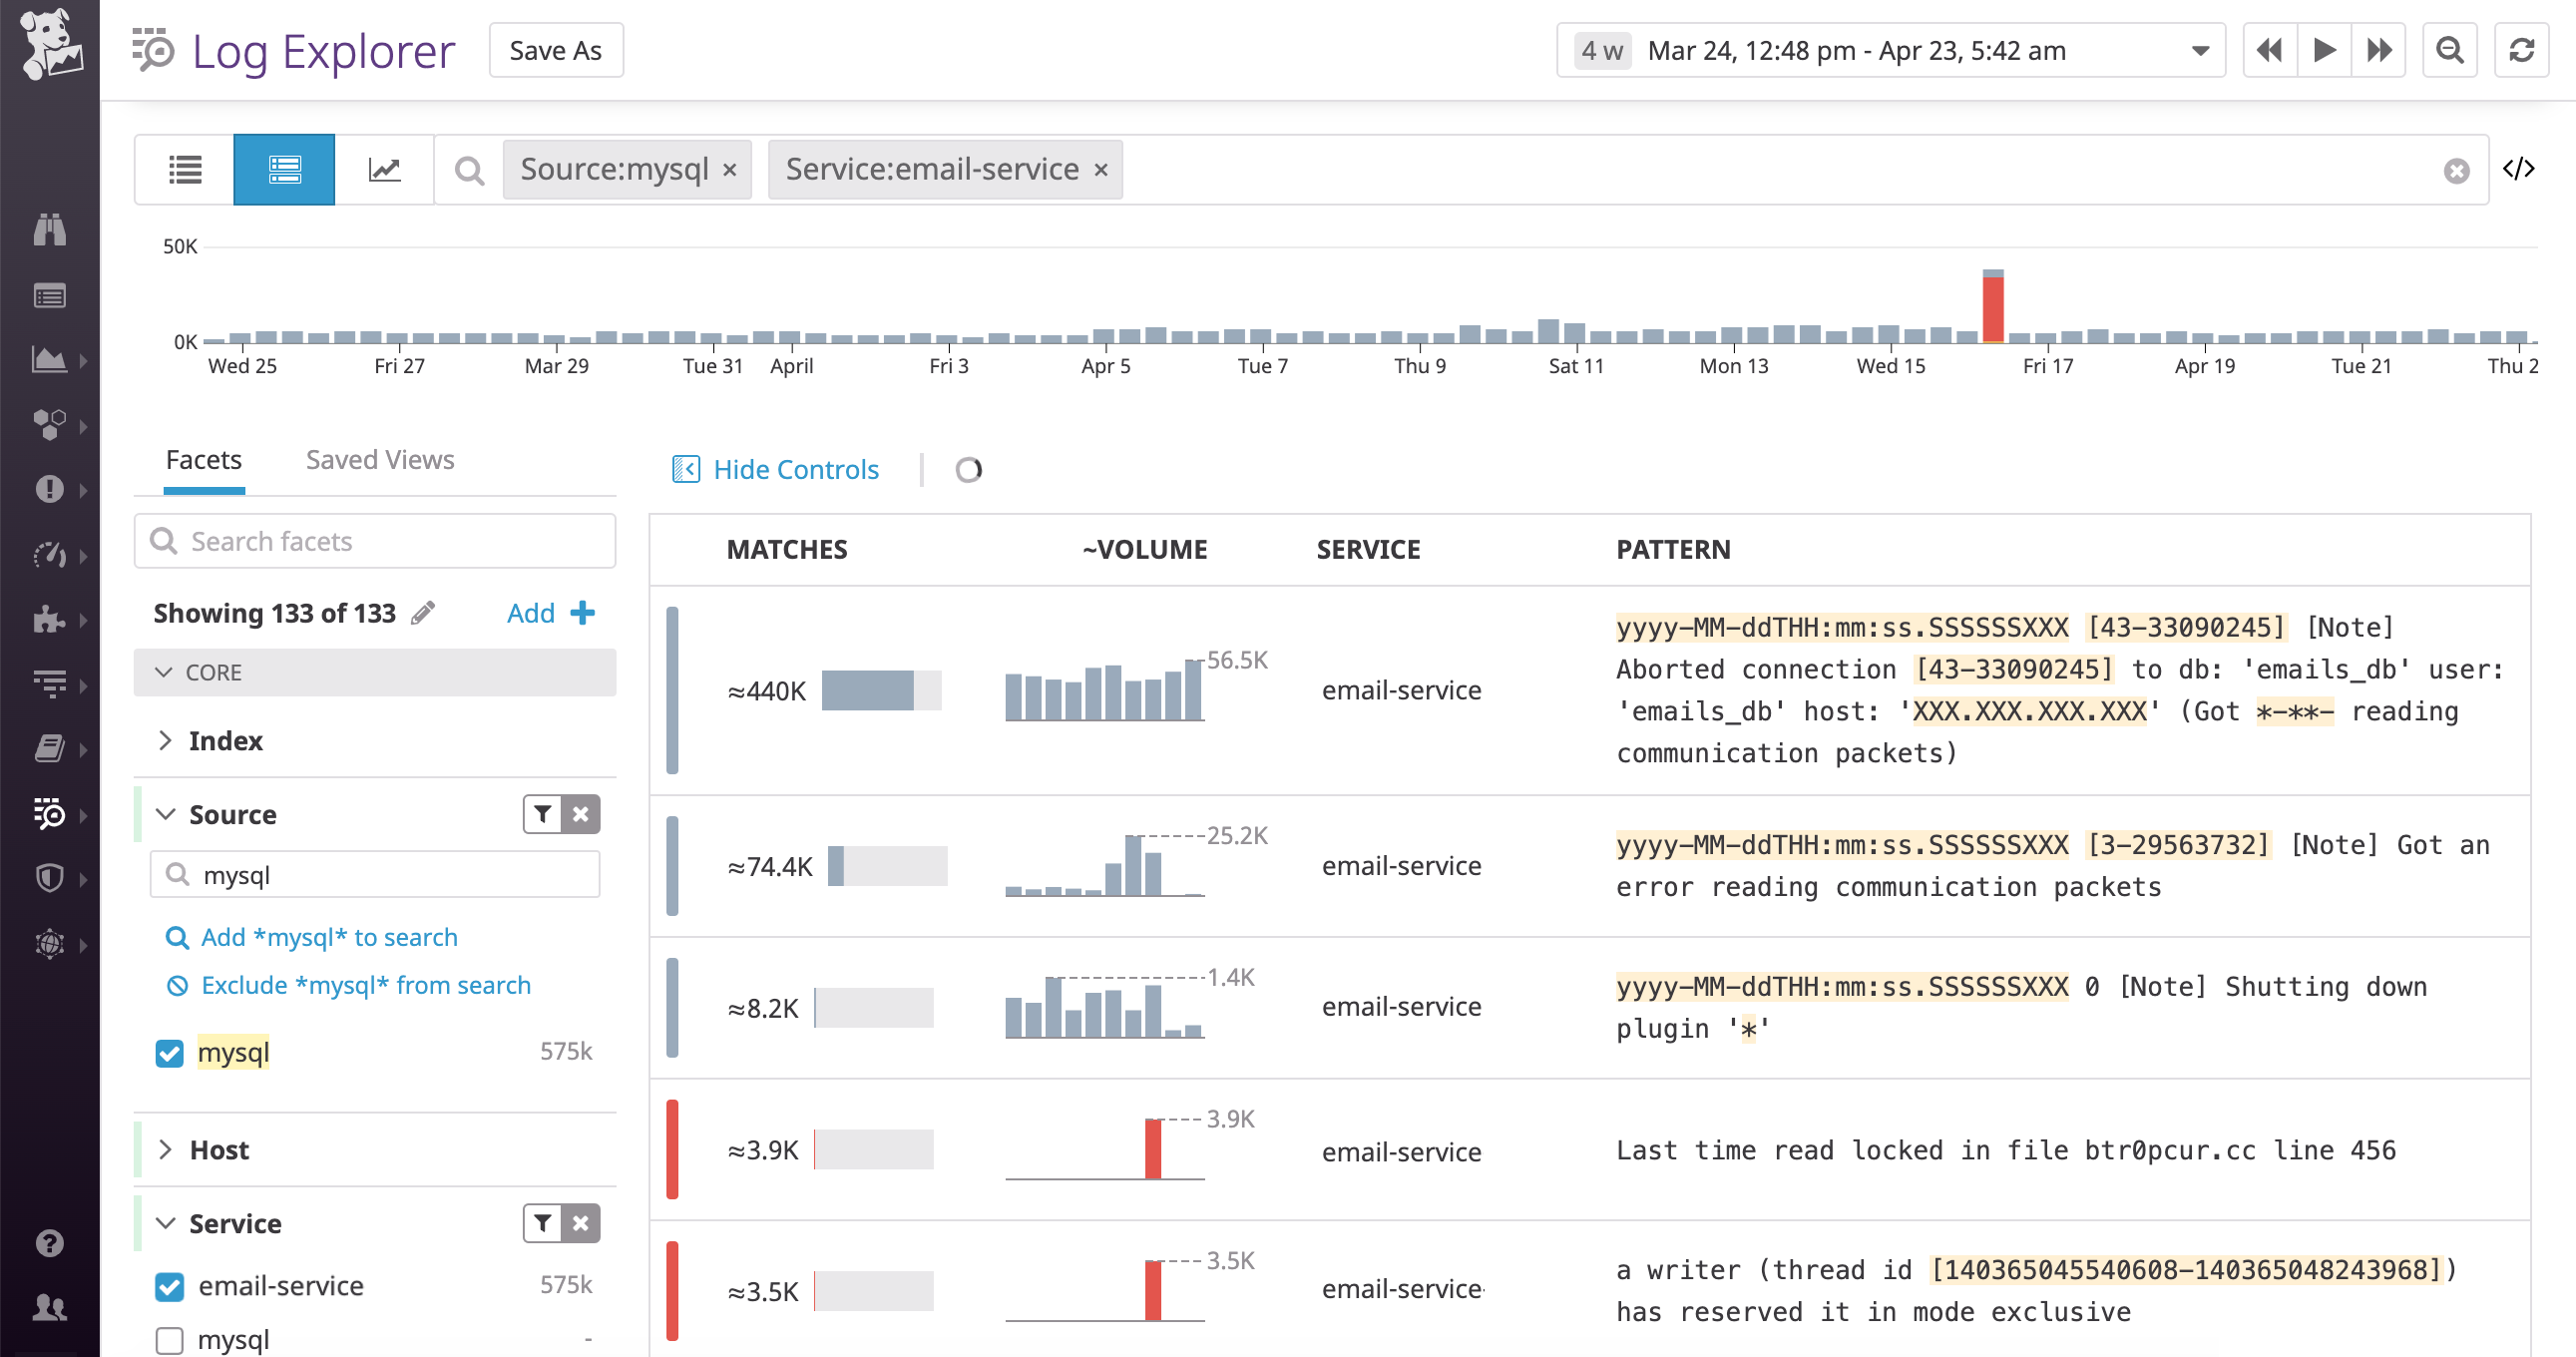
Task: Switch to the Patterns view mode icon
Action: (x=284, y=169)
